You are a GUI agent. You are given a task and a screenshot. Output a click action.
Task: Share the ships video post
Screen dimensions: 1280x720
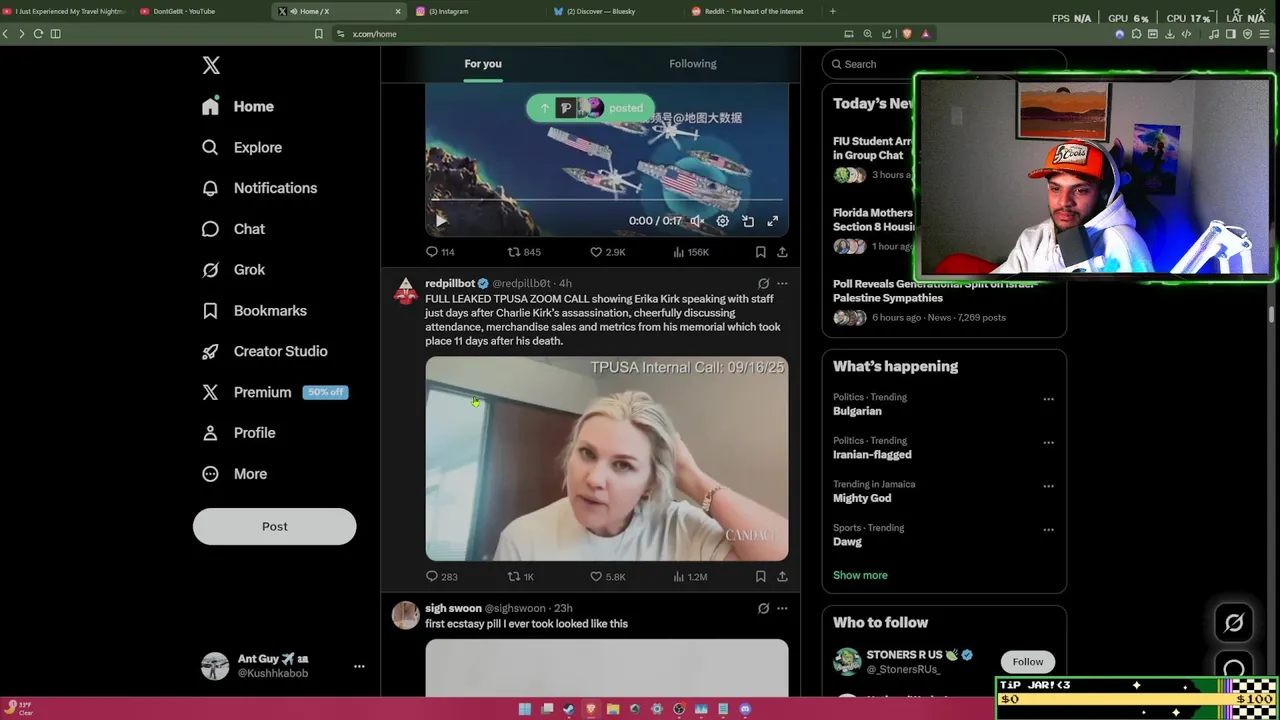point(782,252)
